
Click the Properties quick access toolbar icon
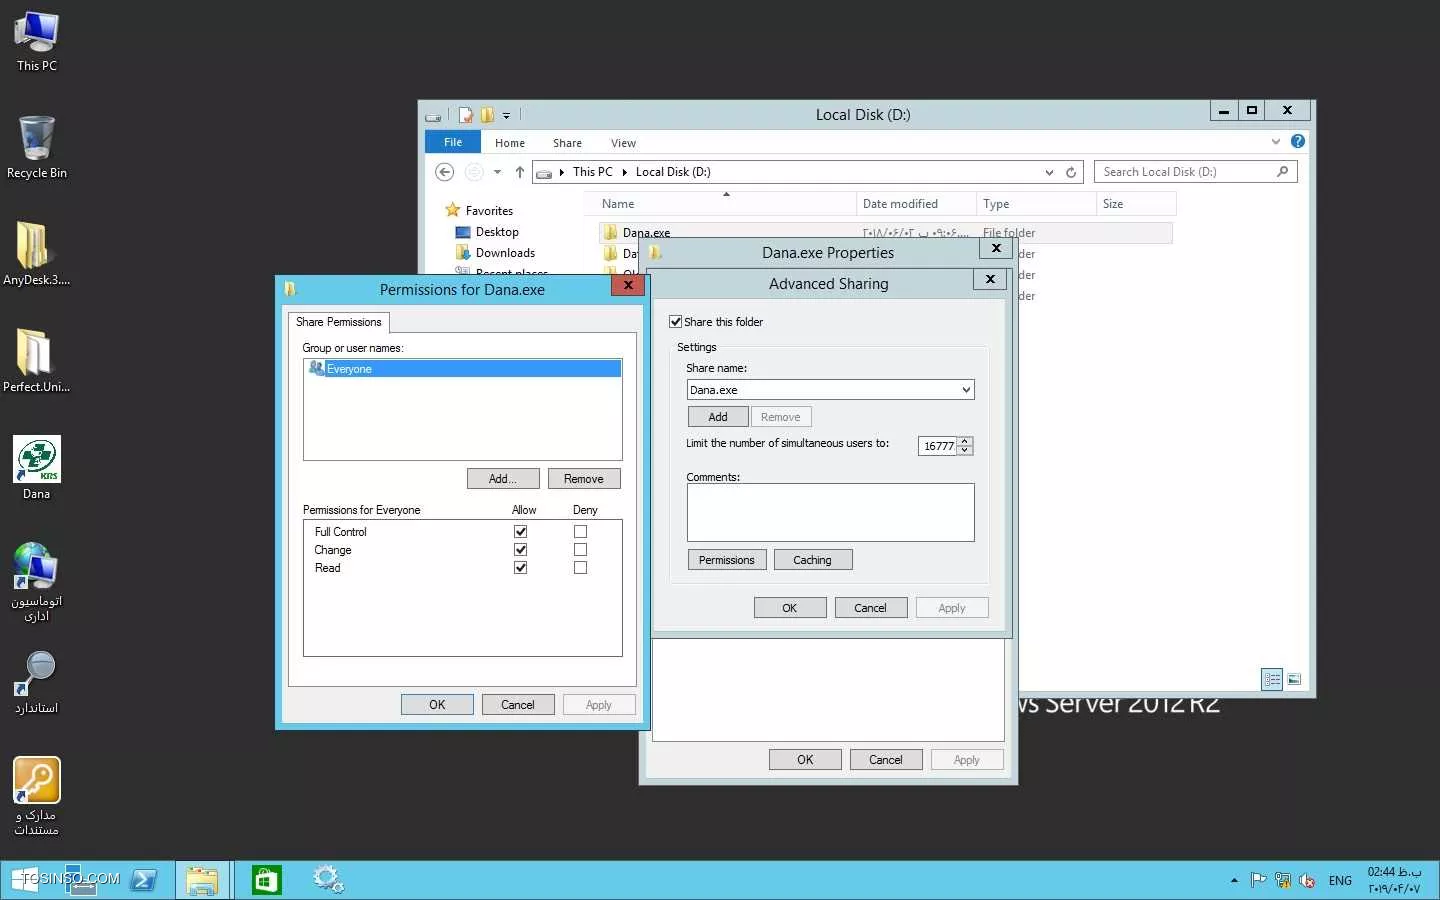coord(466,115)
